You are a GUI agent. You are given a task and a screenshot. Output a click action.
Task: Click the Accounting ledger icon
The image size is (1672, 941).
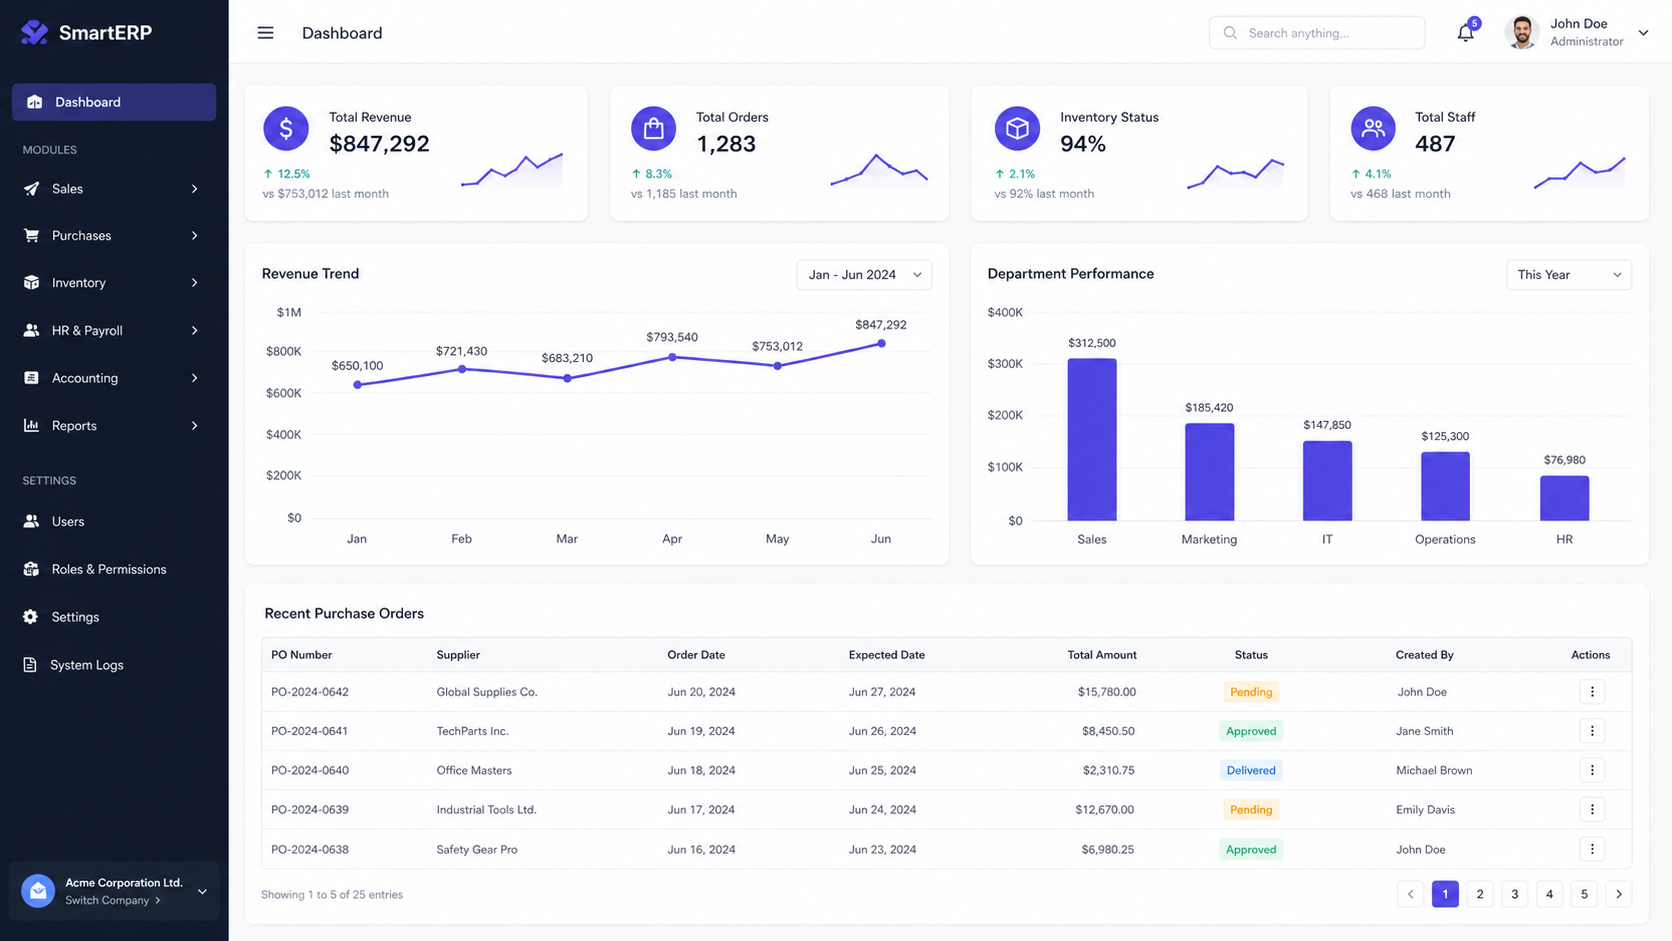[32, 378]
